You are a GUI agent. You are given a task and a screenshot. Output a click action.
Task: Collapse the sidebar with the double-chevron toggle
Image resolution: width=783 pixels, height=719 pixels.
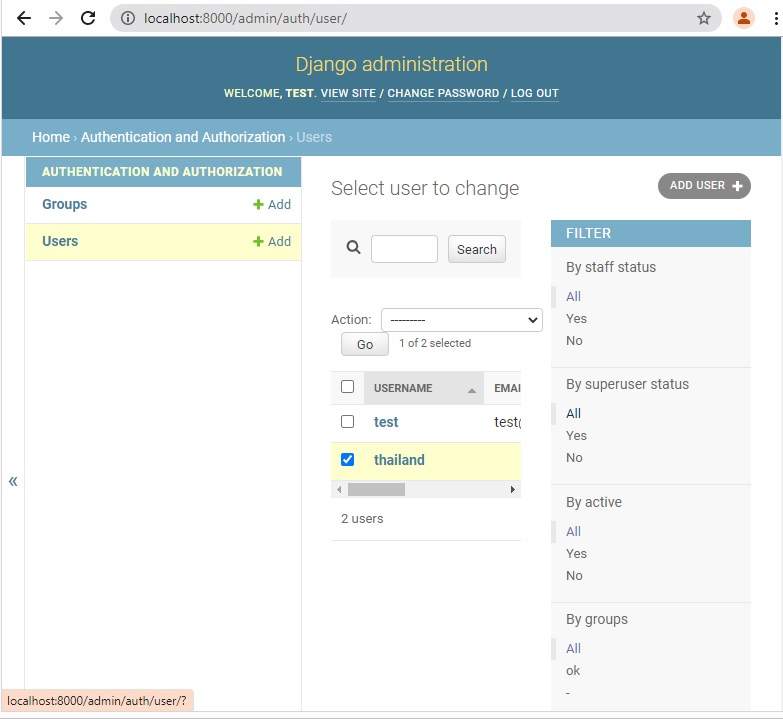coord(13,481)
